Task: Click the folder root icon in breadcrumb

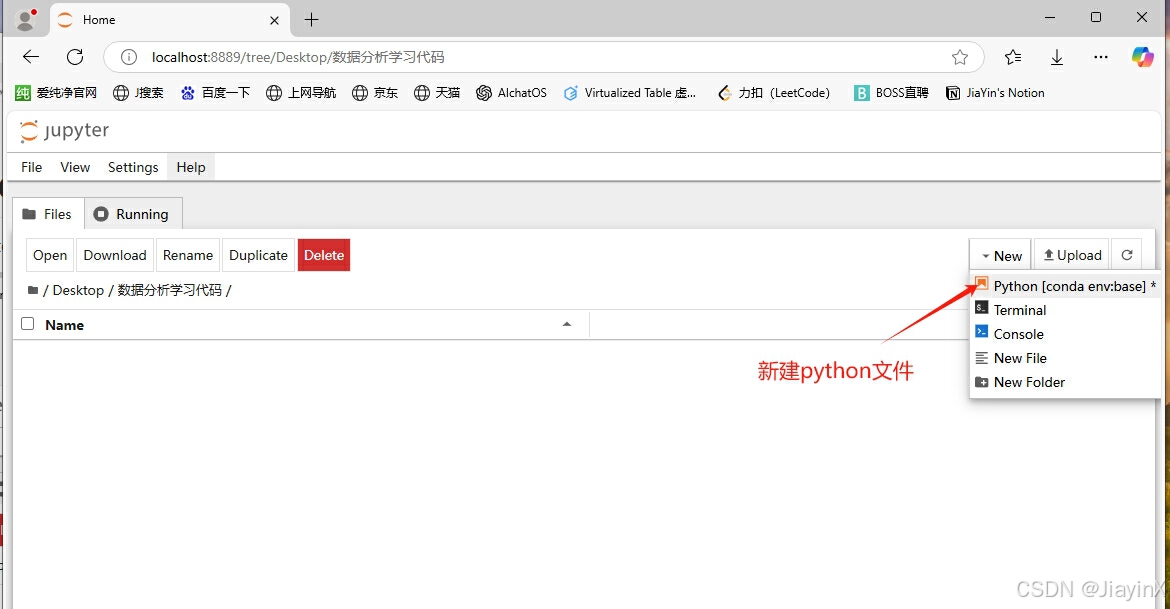Action: (33, 290)
